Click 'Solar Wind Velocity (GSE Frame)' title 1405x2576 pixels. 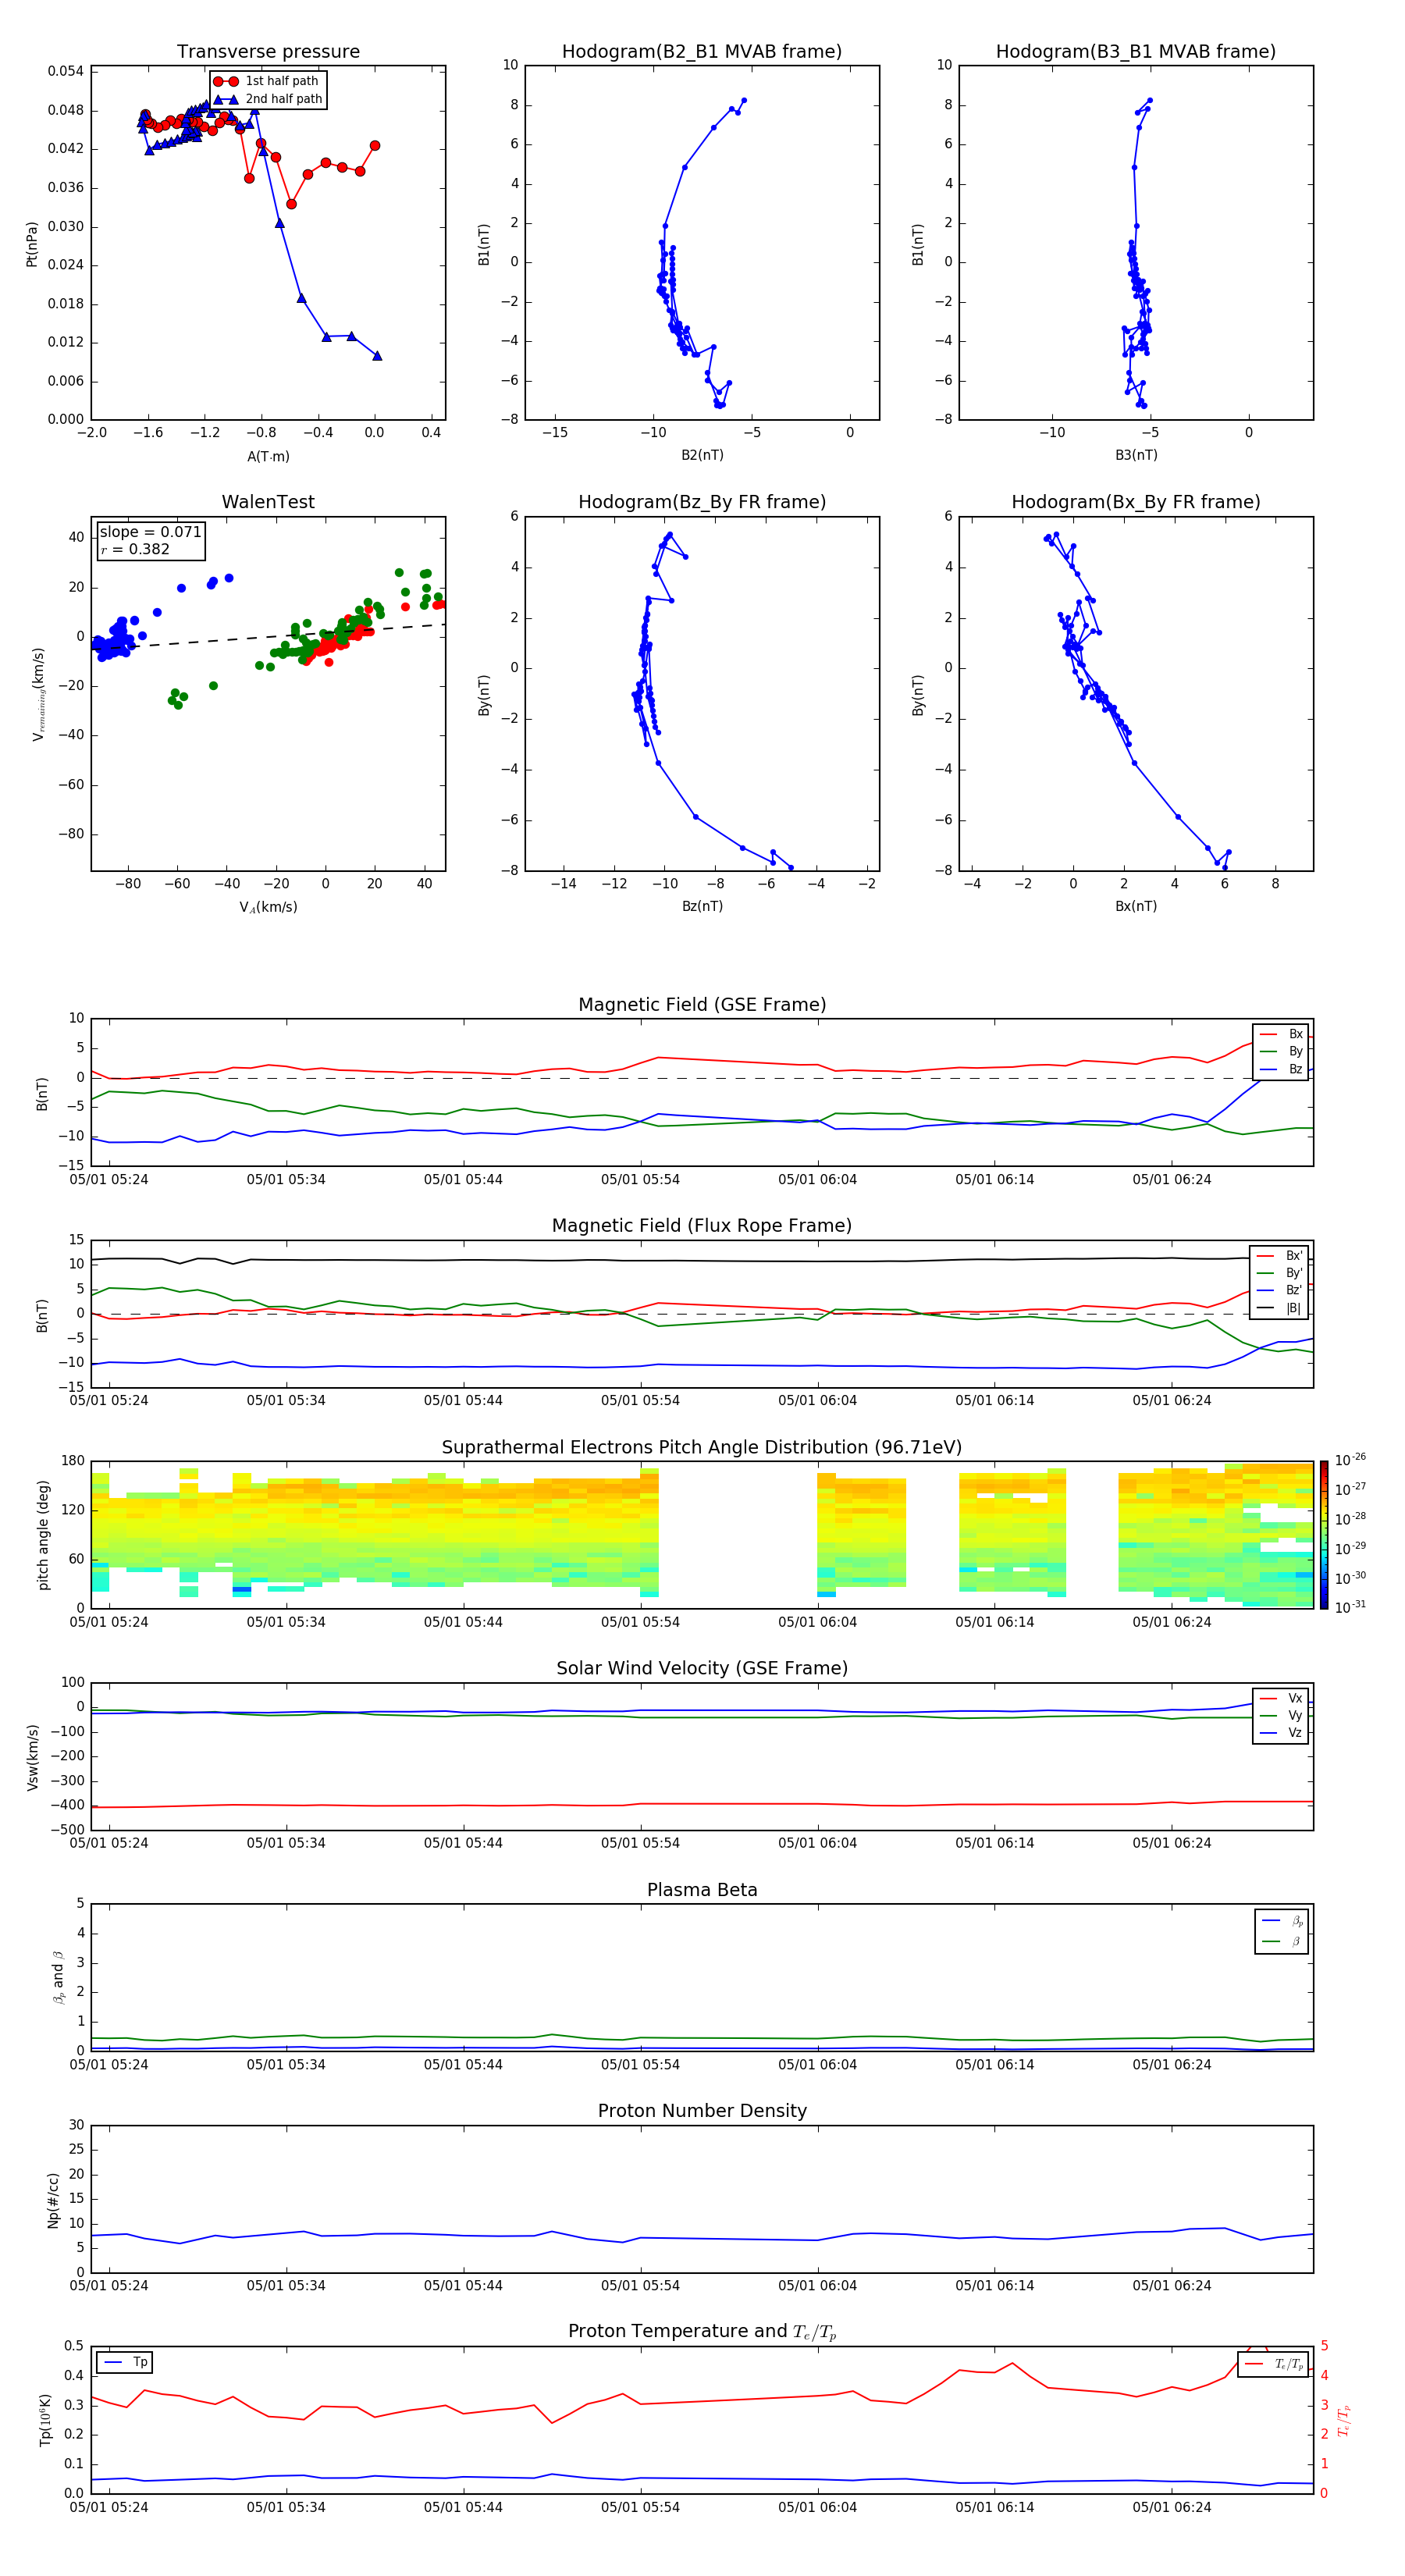tap(702, 1669)
